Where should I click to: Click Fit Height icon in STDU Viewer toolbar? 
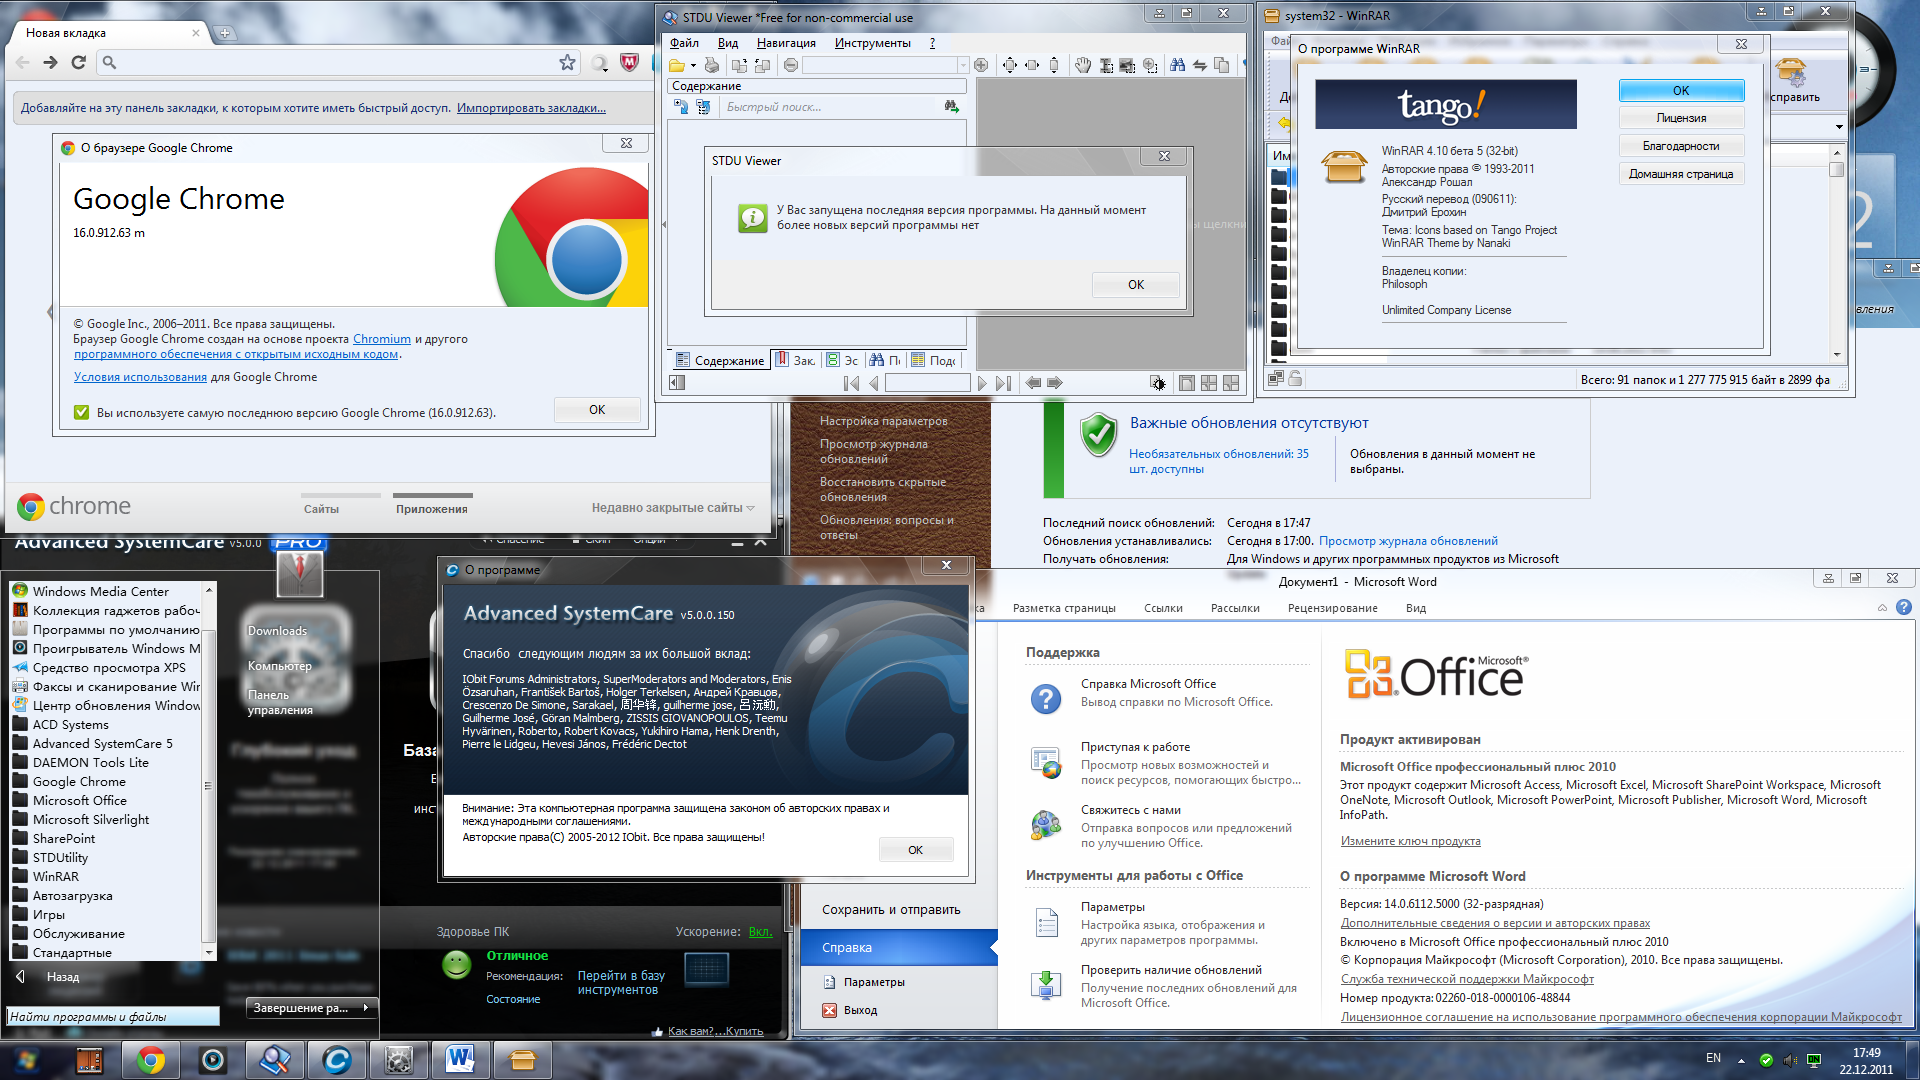(1054, 66)
